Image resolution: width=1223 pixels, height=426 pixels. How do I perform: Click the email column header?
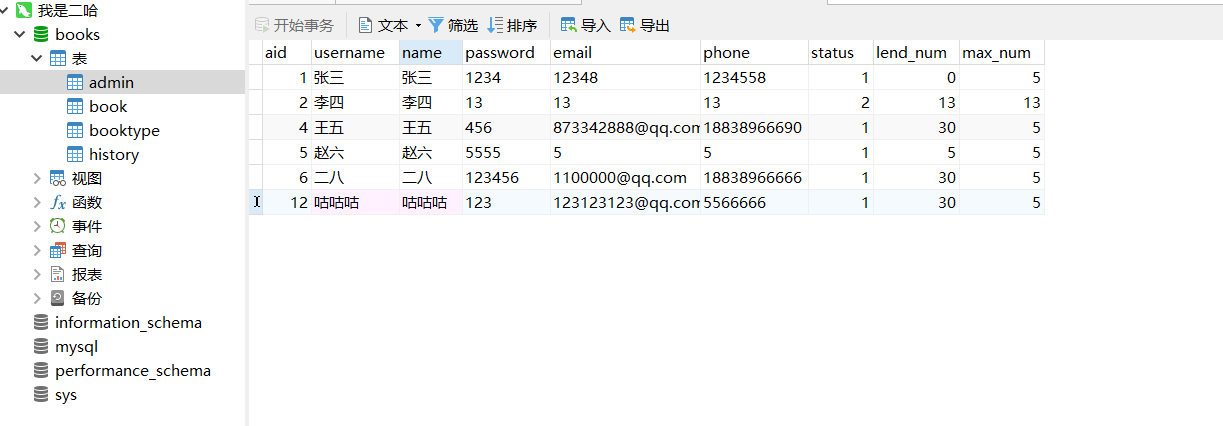pos(626,53)
